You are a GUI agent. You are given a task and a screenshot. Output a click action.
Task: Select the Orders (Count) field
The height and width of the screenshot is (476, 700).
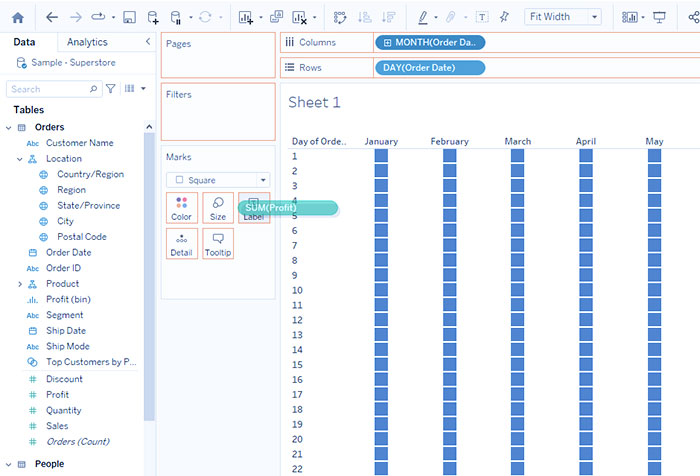(x=78, y=442)
